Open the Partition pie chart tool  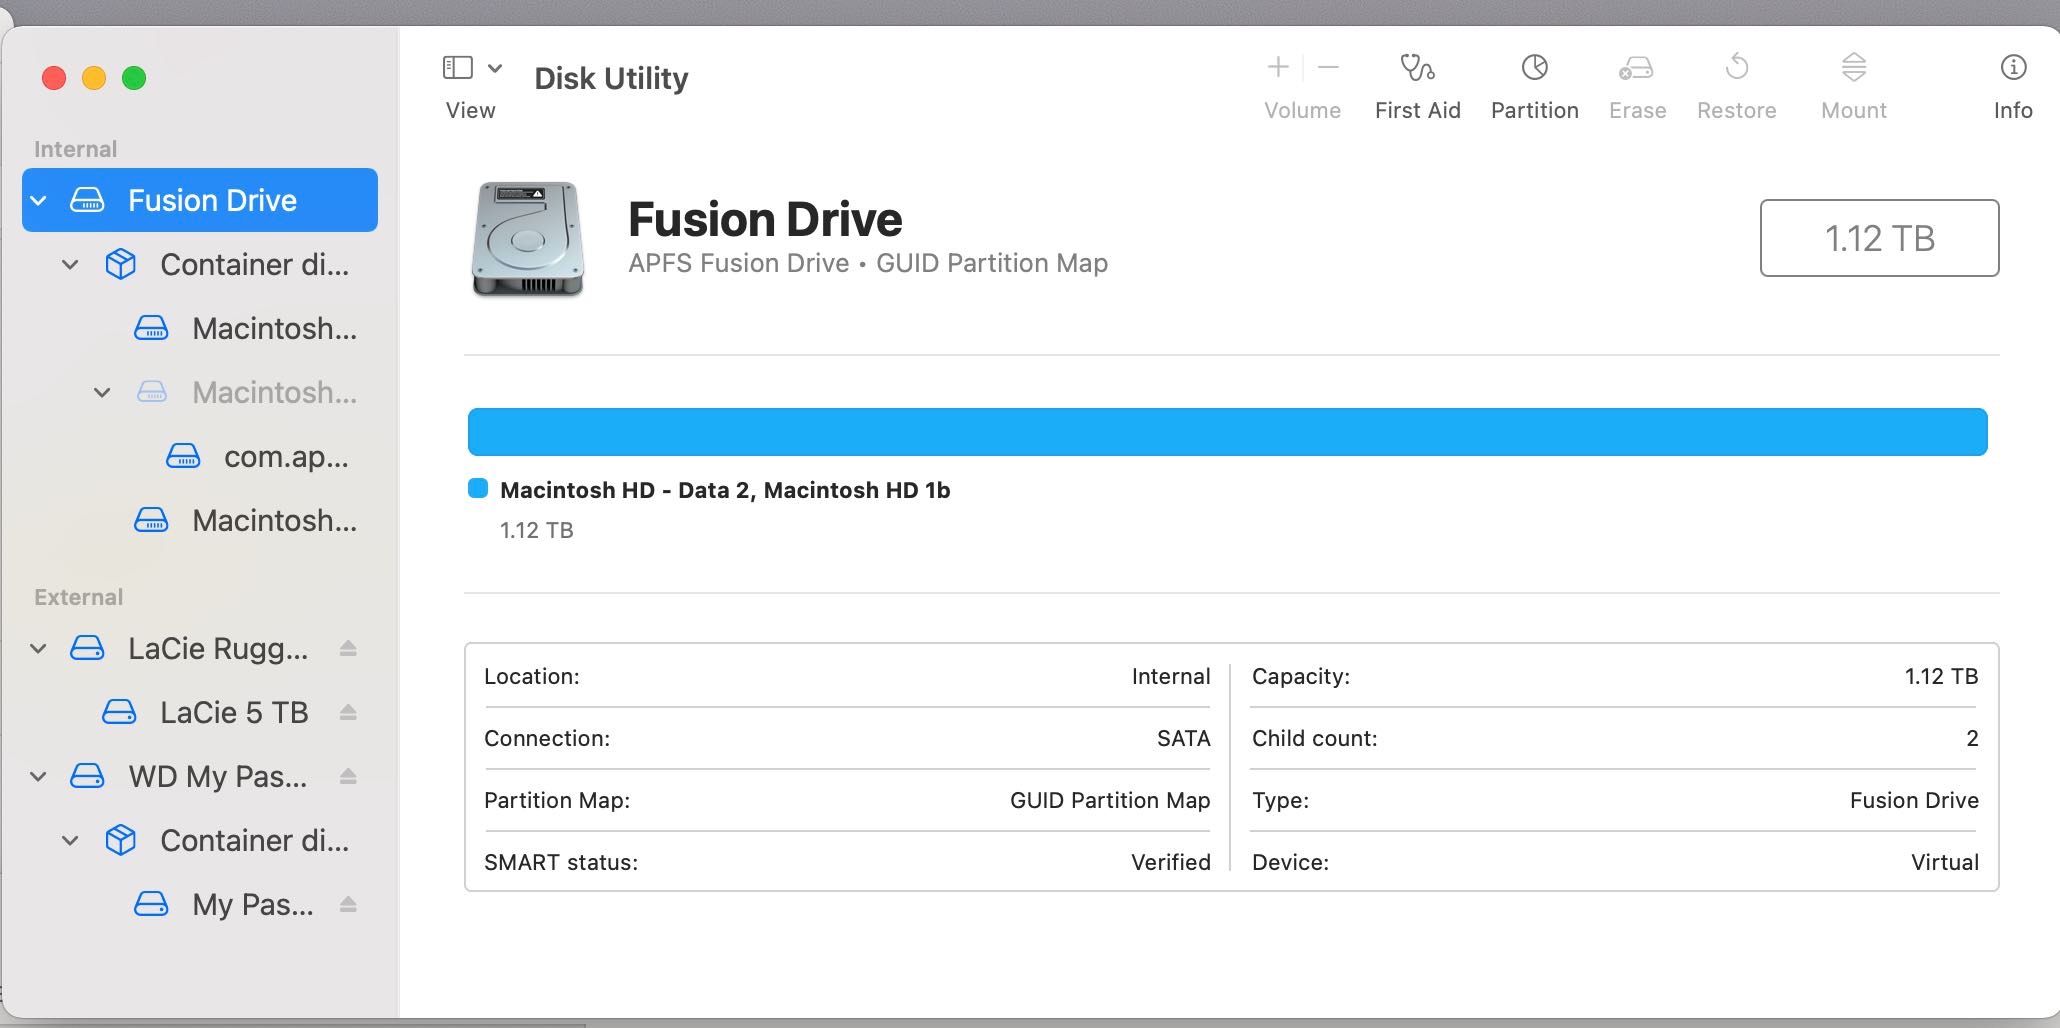point(1535,67)
